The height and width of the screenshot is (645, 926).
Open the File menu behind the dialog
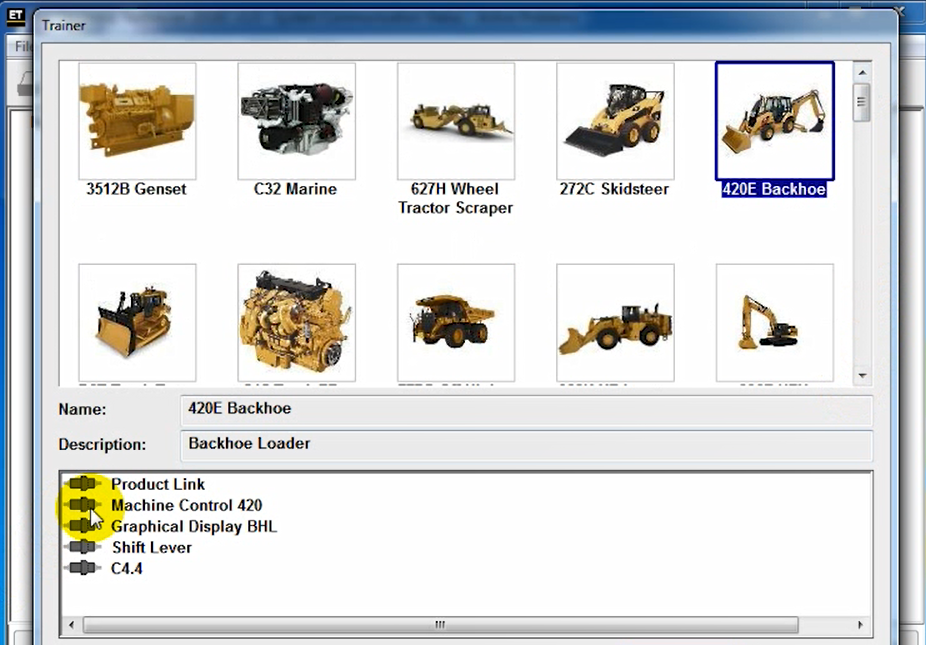coord(22,47)
